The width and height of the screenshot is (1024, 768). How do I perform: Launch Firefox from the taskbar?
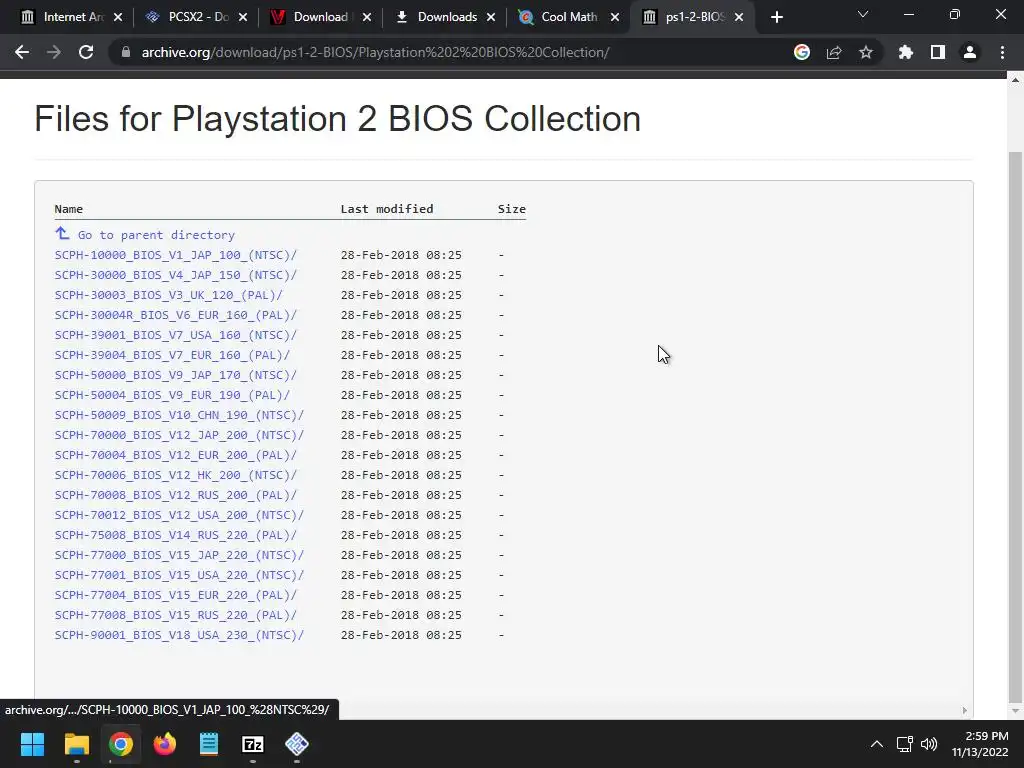coord(165,744)
